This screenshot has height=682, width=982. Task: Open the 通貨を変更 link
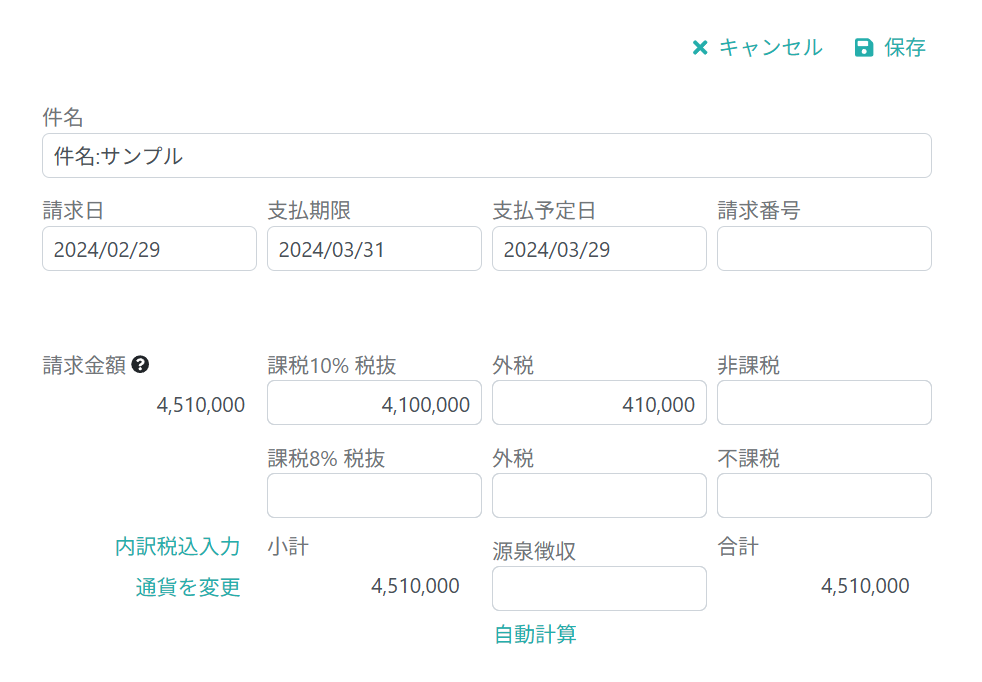tap(188, 587)
